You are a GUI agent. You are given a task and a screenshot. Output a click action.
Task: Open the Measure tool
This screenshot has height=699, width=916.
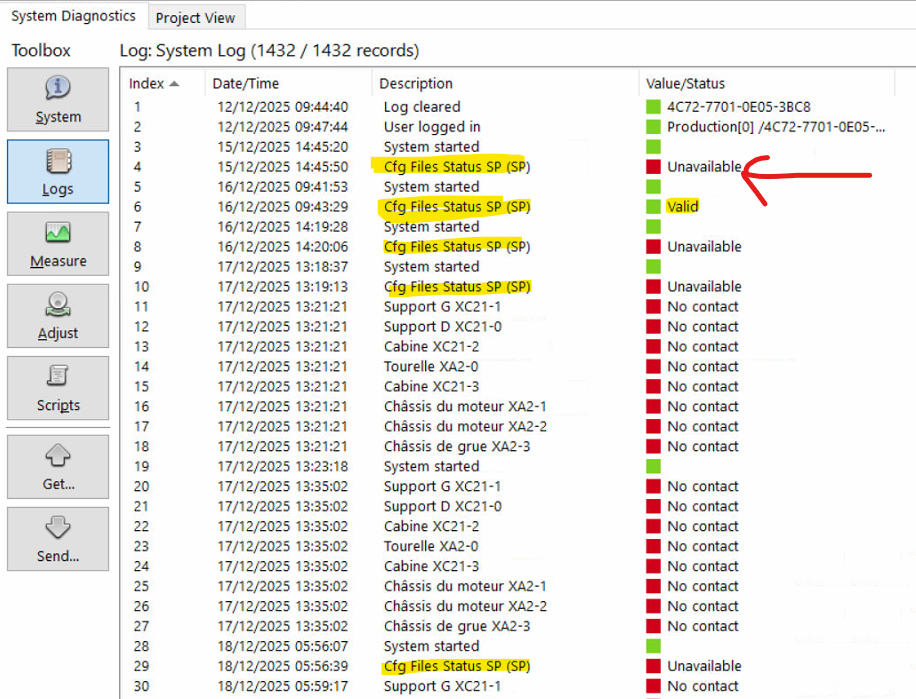click(58, 244)
